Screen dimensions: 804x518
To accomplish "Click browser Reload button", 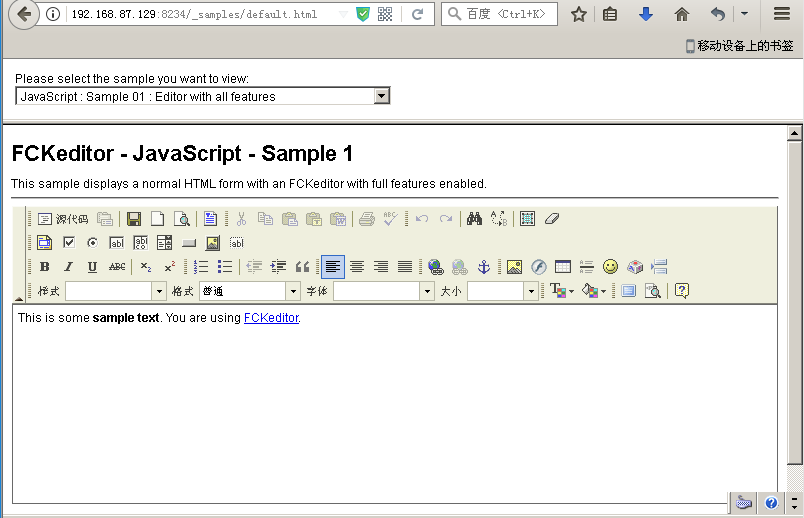I will [417, 14].
